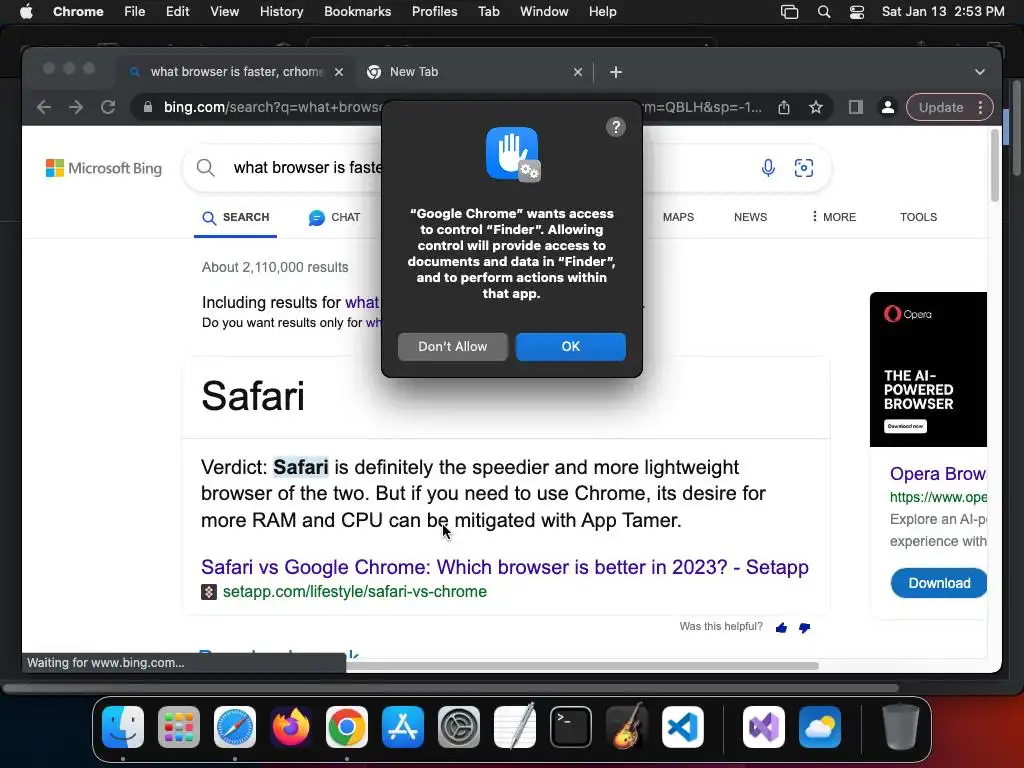Toggle the Chrome side panel icon
The height and width of the screenshot is (768, 1024).
(x=856, y=107)
